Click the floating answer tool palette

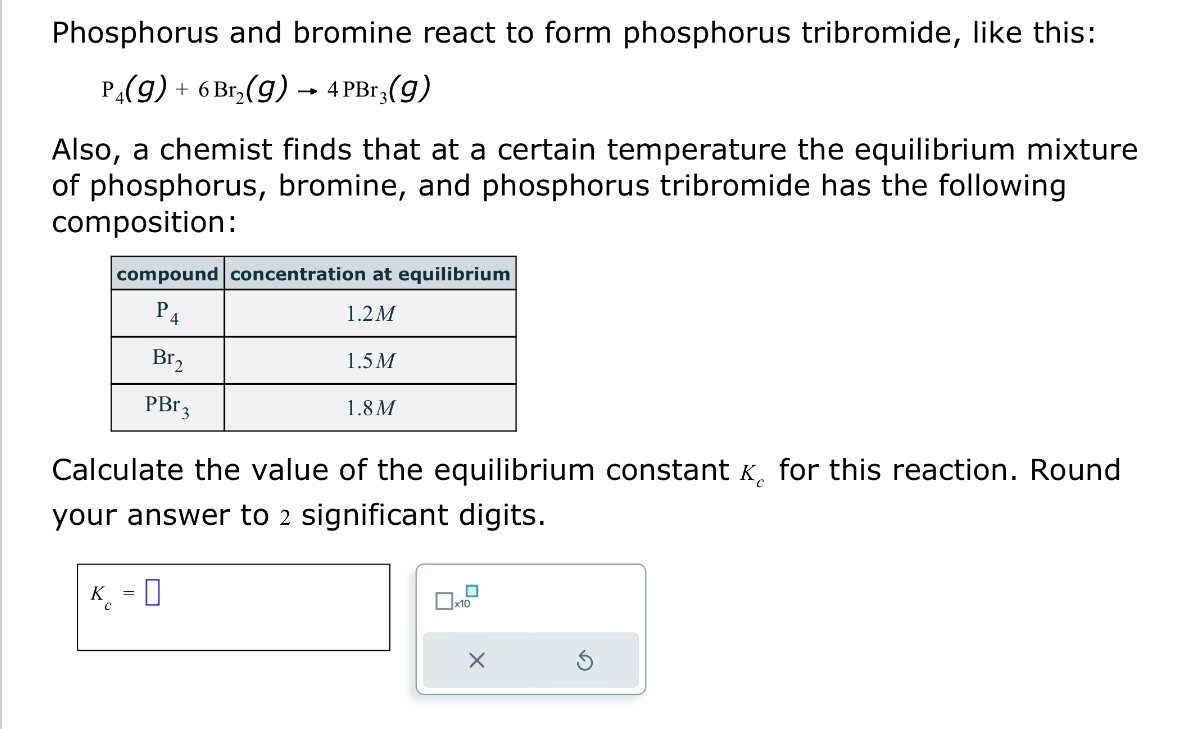tap(530, 628)
